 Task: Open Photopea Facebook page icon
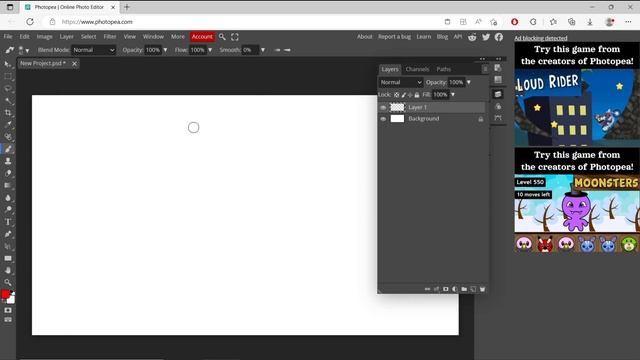tap(499, 37)
